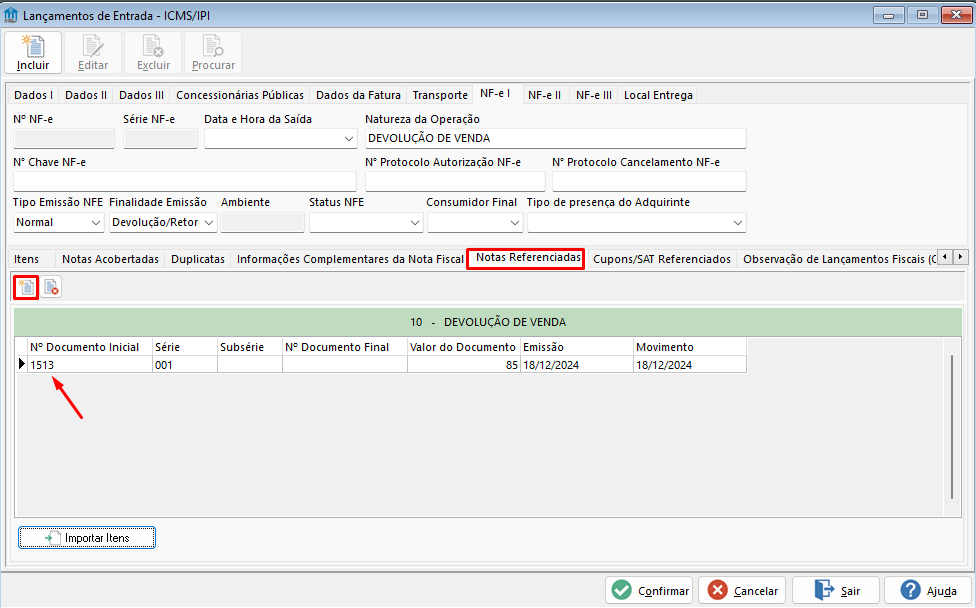The width and height of the screenshot is (976, 608).
Task: Select the document value 85 cell
Action: (464, 365)
